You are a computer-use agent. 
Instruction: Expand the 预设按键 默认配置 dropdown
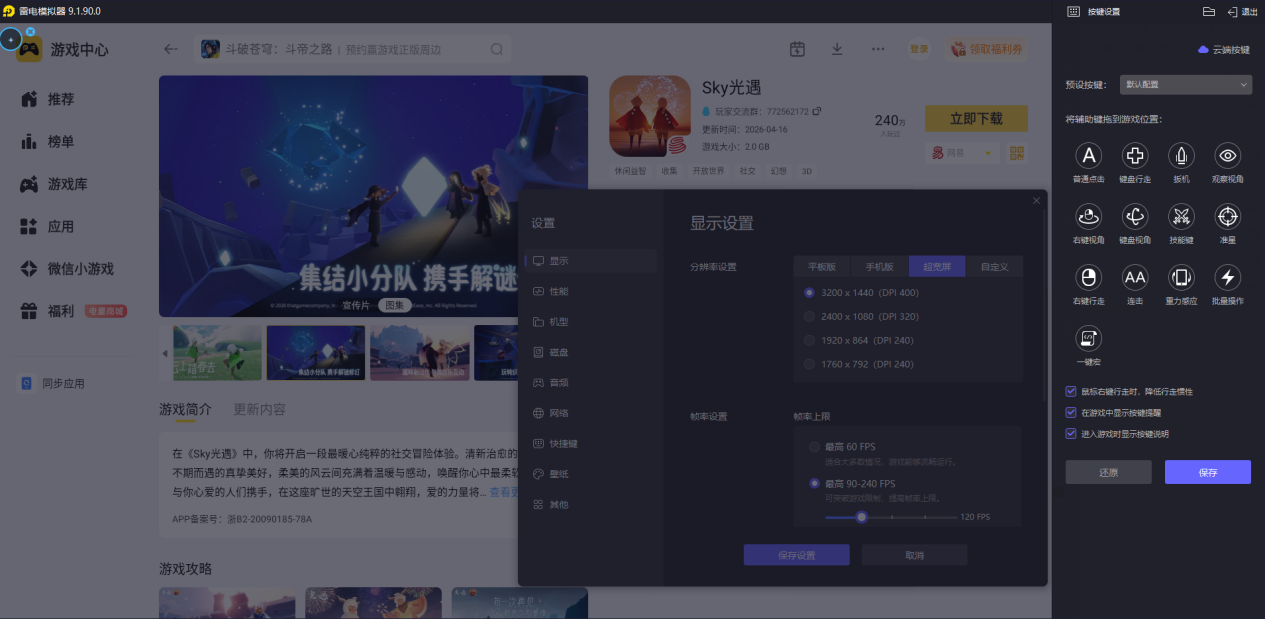pyautogui.click(x=1184, y=85)
